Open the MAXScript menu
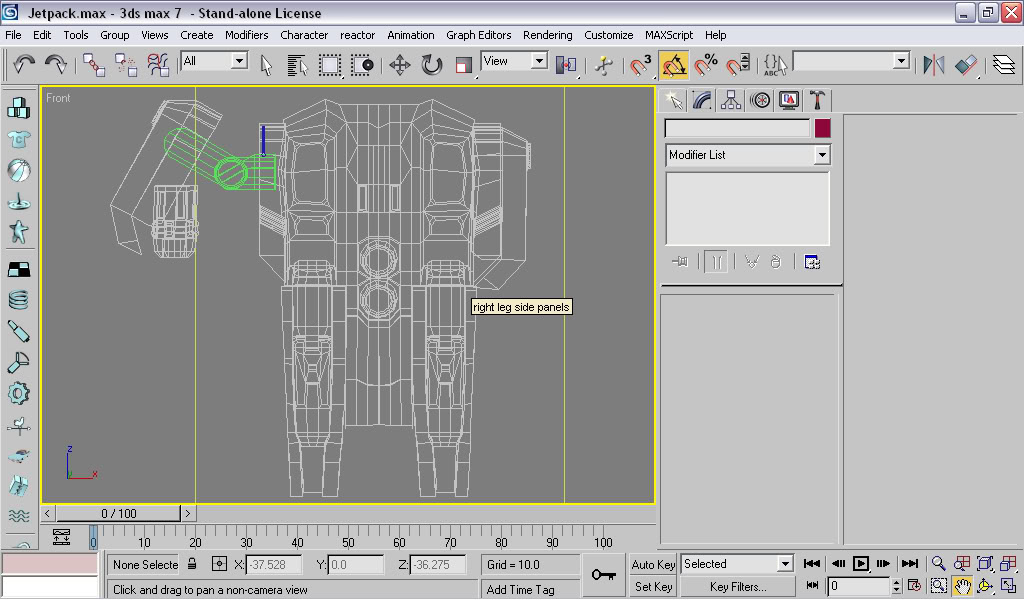This screenshot has width=1024, height=600. coord(669,35)
